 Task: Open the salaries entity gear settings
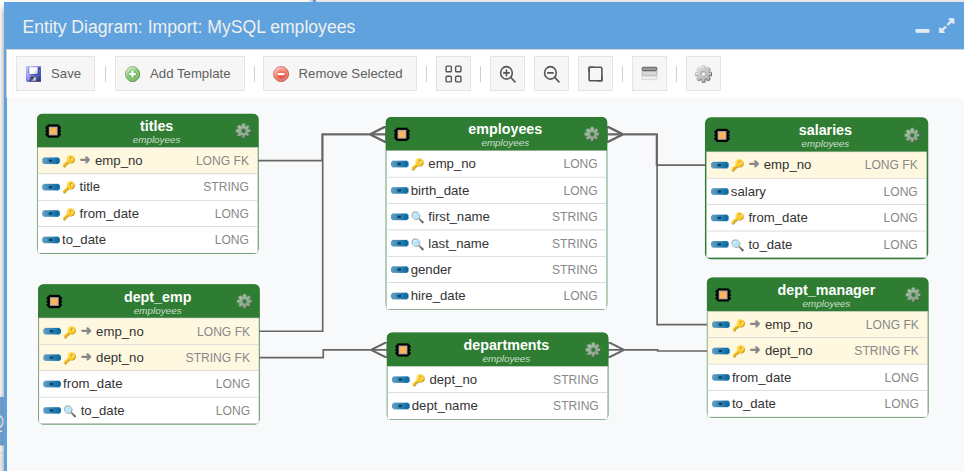pyautogui.click(x=912, y=135)
